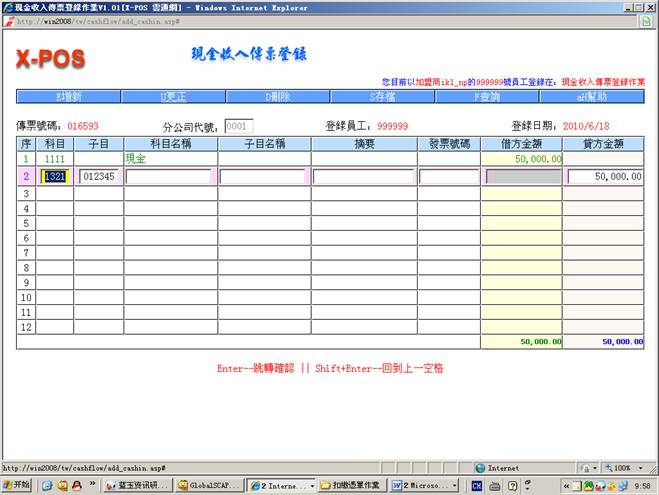This screenshot has width=659, height=495.
Task: Click the S存檔 save button
Action: point(382,97)
